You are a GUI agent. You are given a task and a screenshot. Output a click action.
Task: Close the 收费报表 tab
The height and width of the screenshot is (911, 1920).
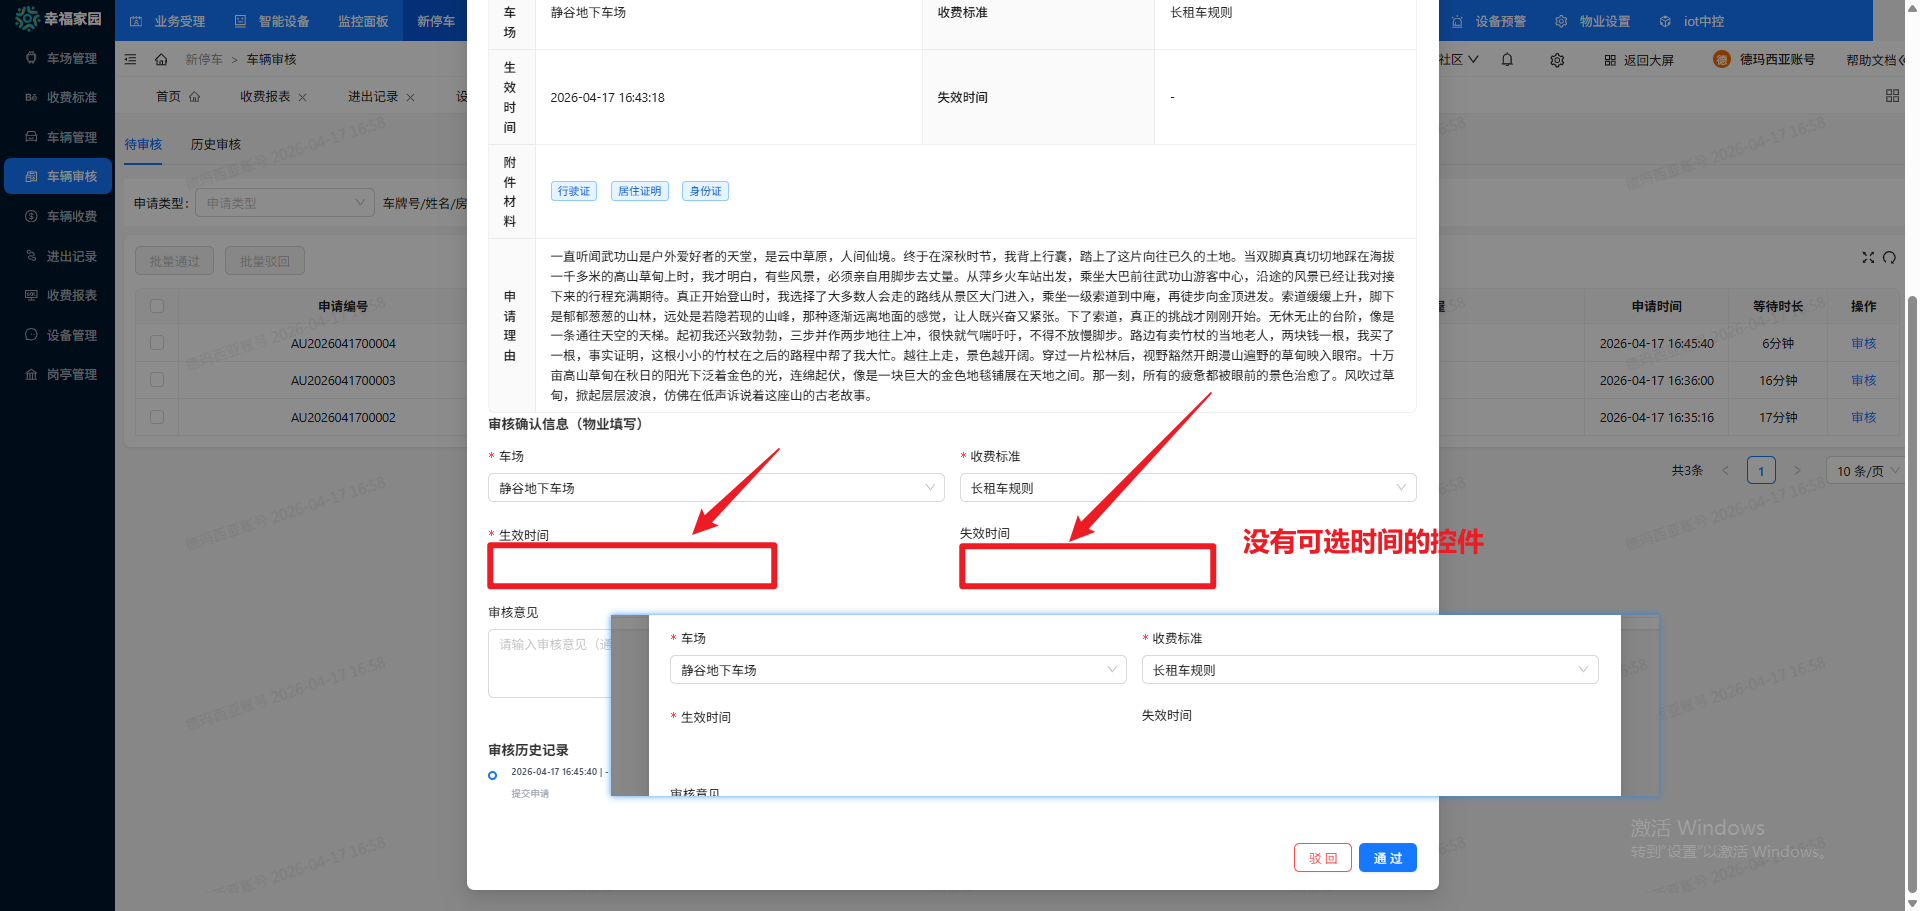[303, 97]
